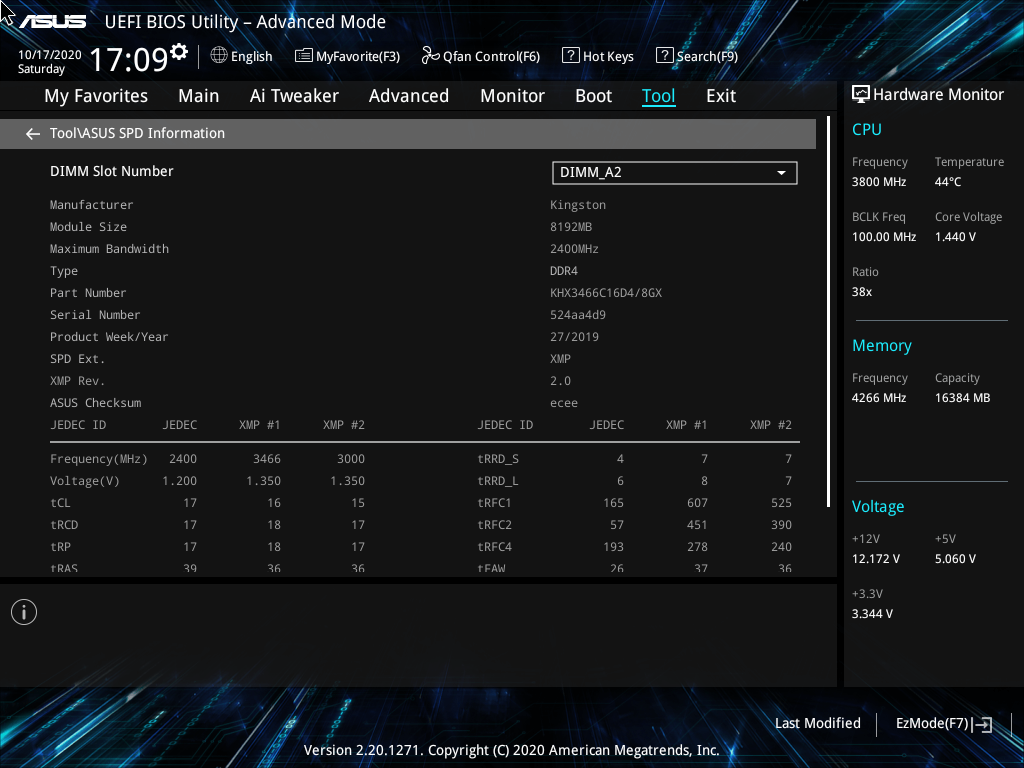Switch to the Ai Tweaker tab
1024x768 pixels.
294,96
